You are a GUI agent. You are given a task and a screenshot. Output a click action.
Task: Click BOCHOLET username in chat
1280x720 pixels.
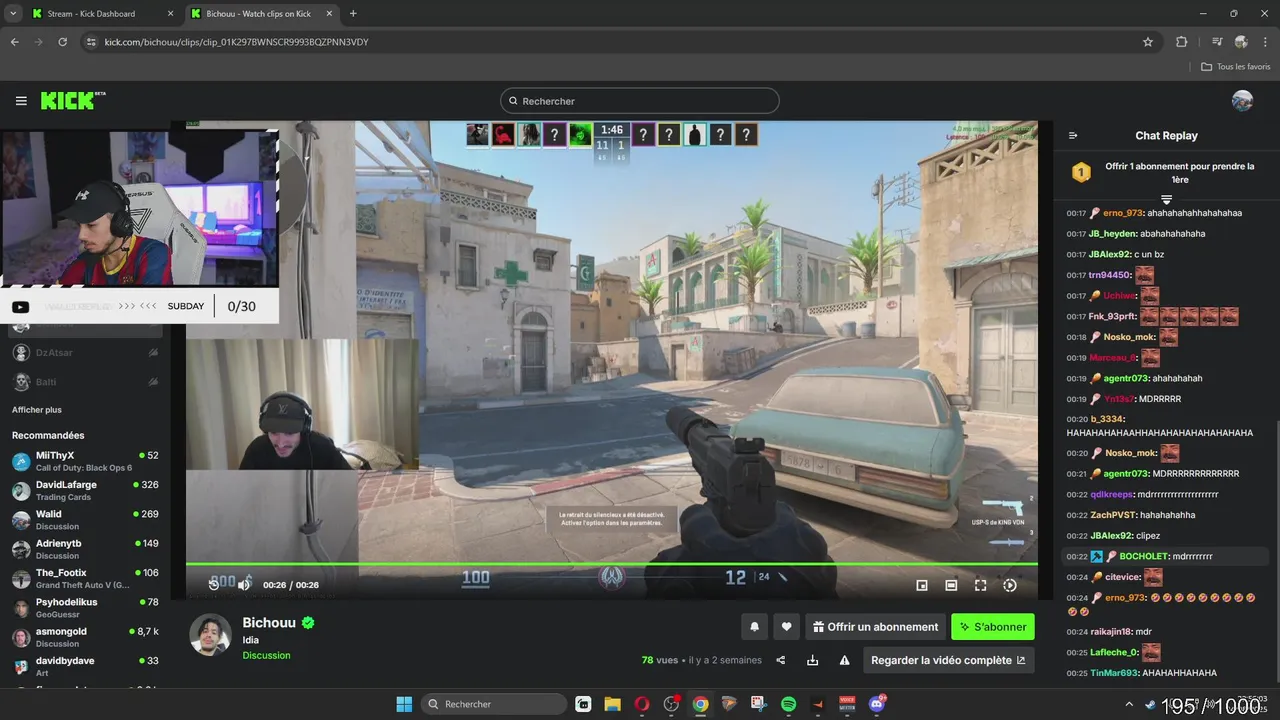tap(1145, 556)
